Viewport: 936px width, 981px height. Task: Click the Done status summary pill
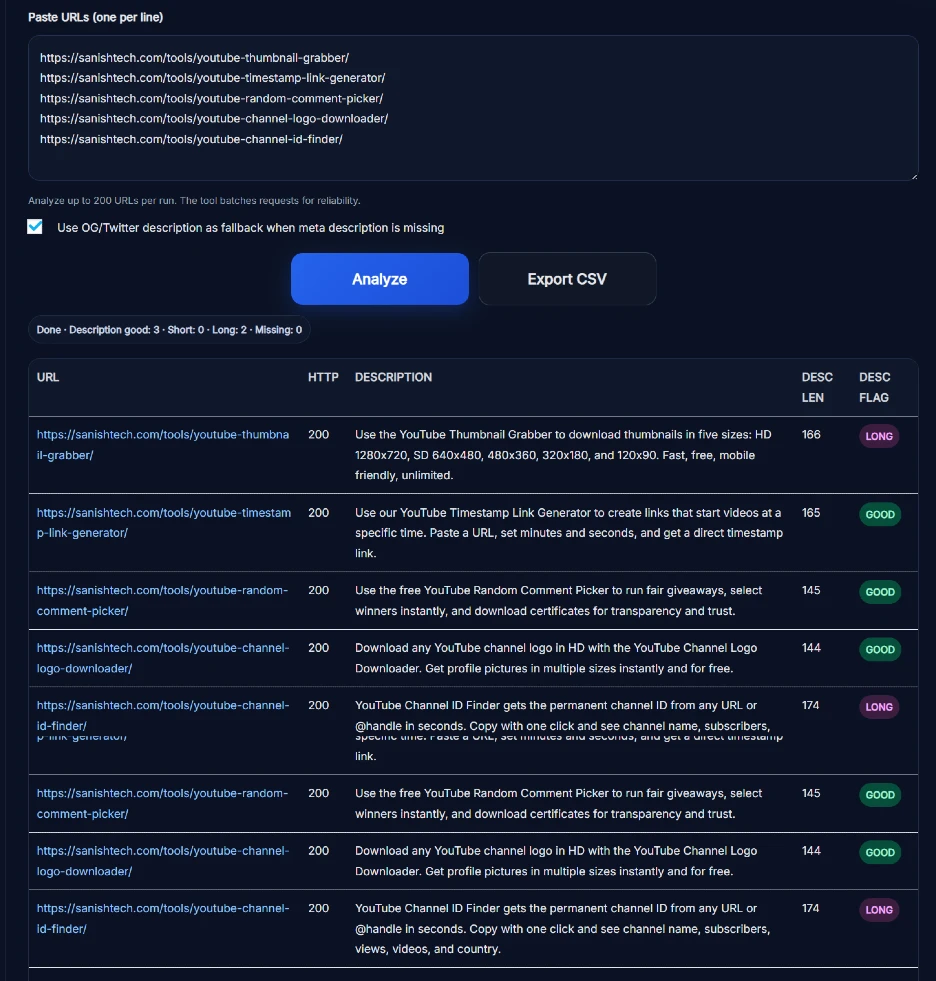[x=169, y=330]
